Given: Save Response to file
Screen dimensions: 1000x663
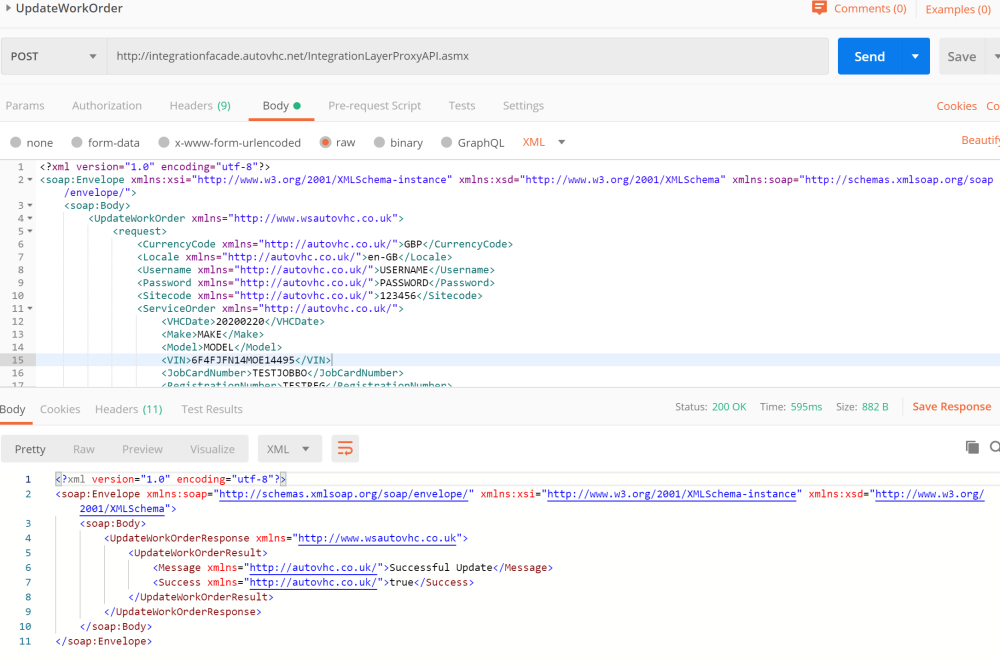Looking at the screenshot, I should pos(952,407).
